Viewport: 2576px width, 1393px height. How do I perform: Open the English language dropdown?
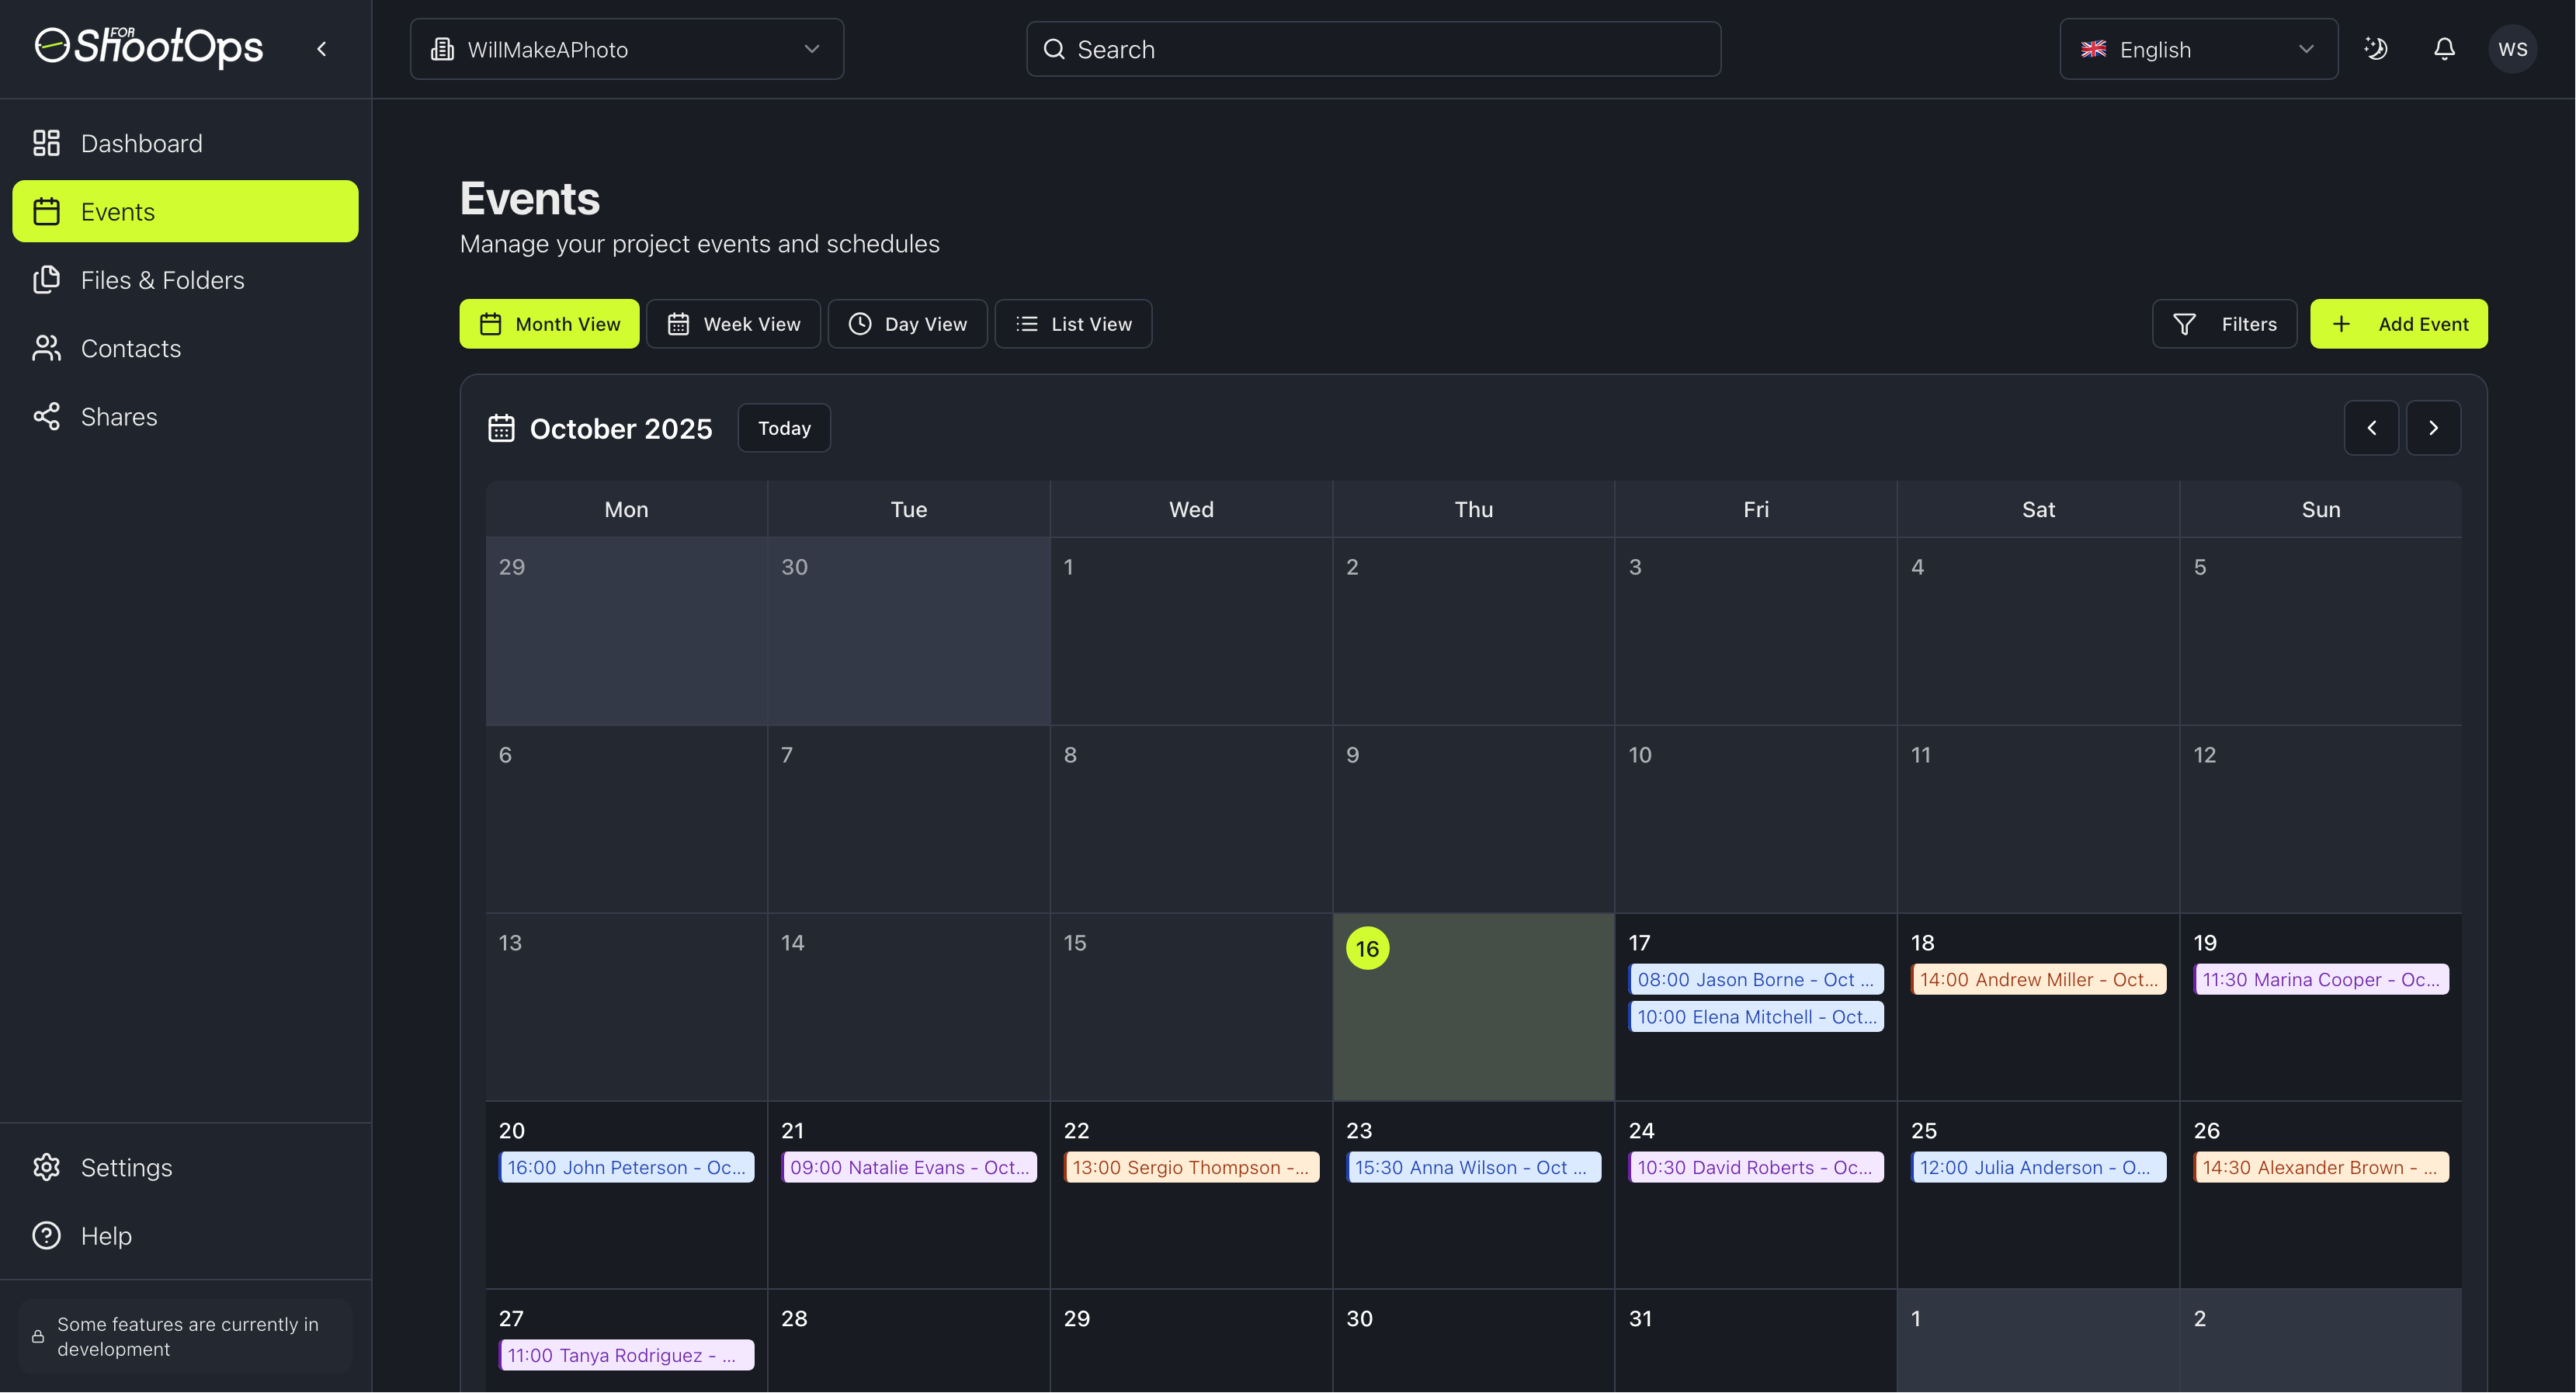pos(2198,49)
